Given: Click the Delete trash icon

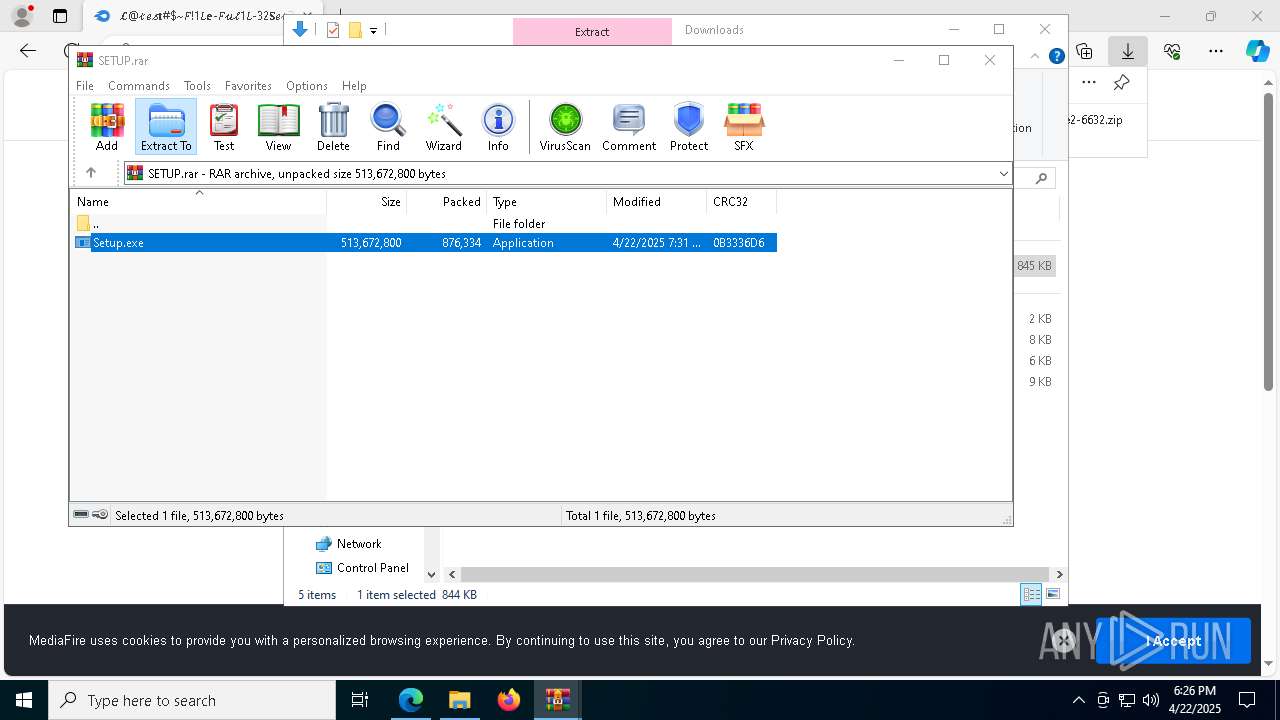Looking at the screenshot, I should [x=333, y=127].
